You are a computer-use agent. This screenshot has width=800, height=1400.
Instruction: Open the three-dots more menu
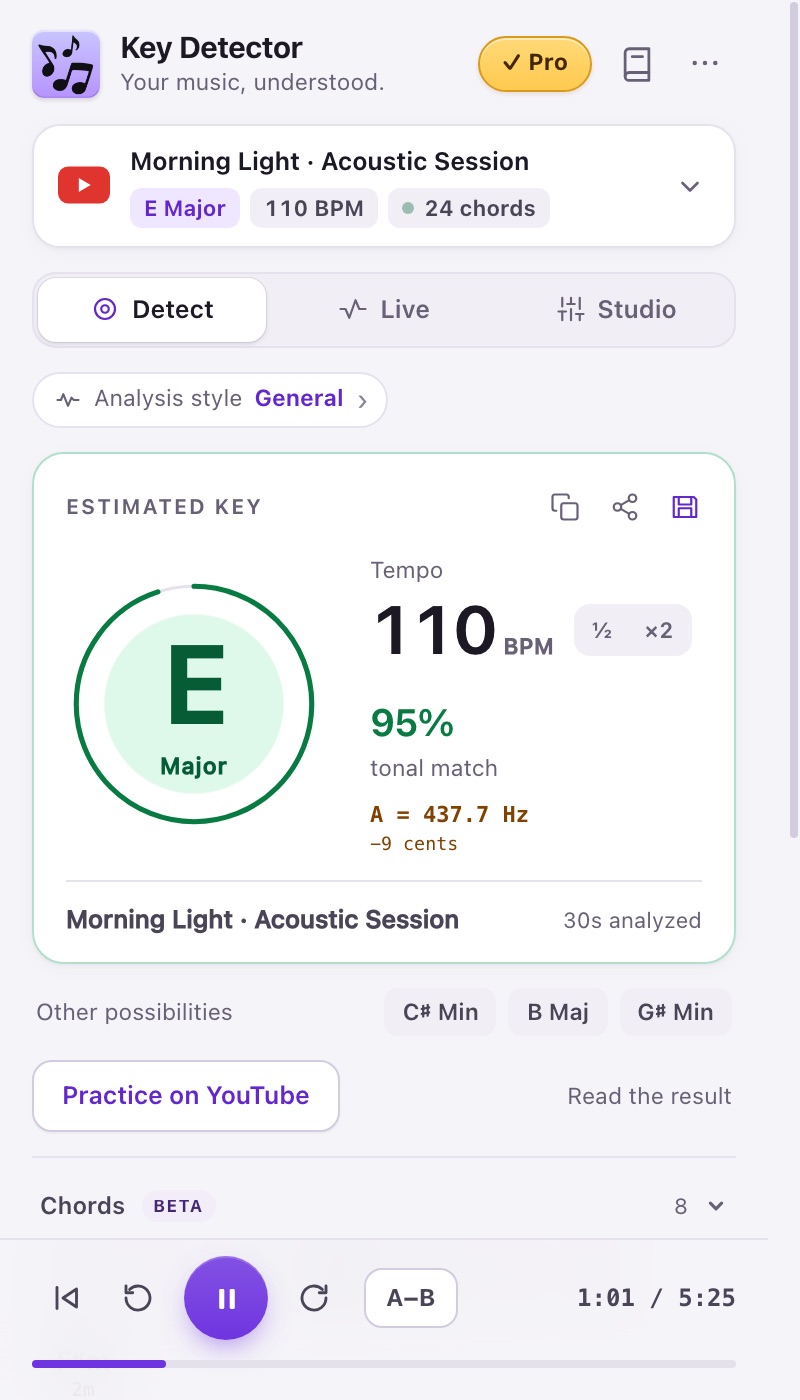705,64
